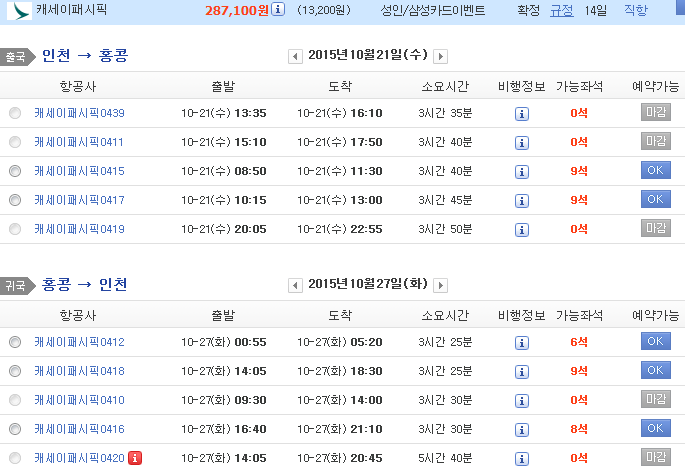The height and width of the screenshot is (471, 685).
Task: Open flight info icon for flight 0410
Action: pos(522,401)
